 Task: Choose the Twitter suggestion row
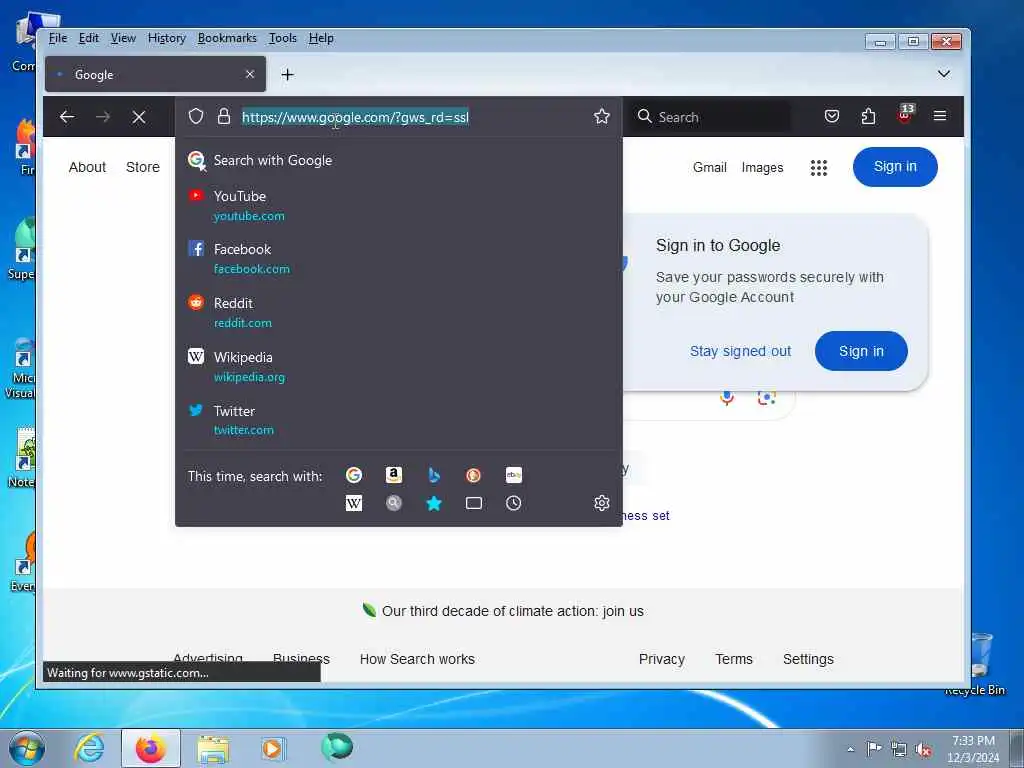click(x=398, y=420)
